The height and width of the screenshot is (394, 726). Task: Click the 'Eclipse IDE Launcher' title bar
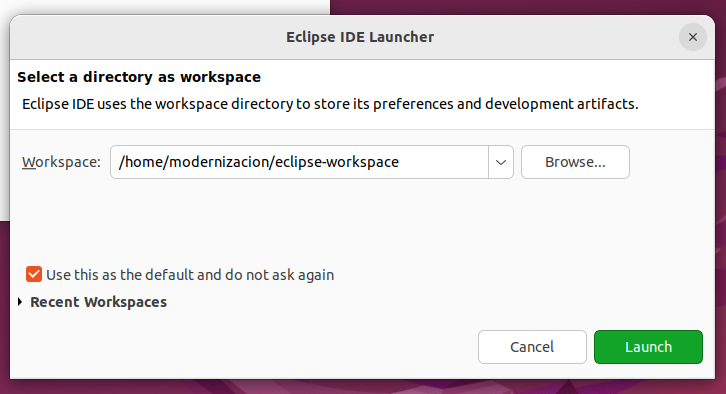coord(360,37)
